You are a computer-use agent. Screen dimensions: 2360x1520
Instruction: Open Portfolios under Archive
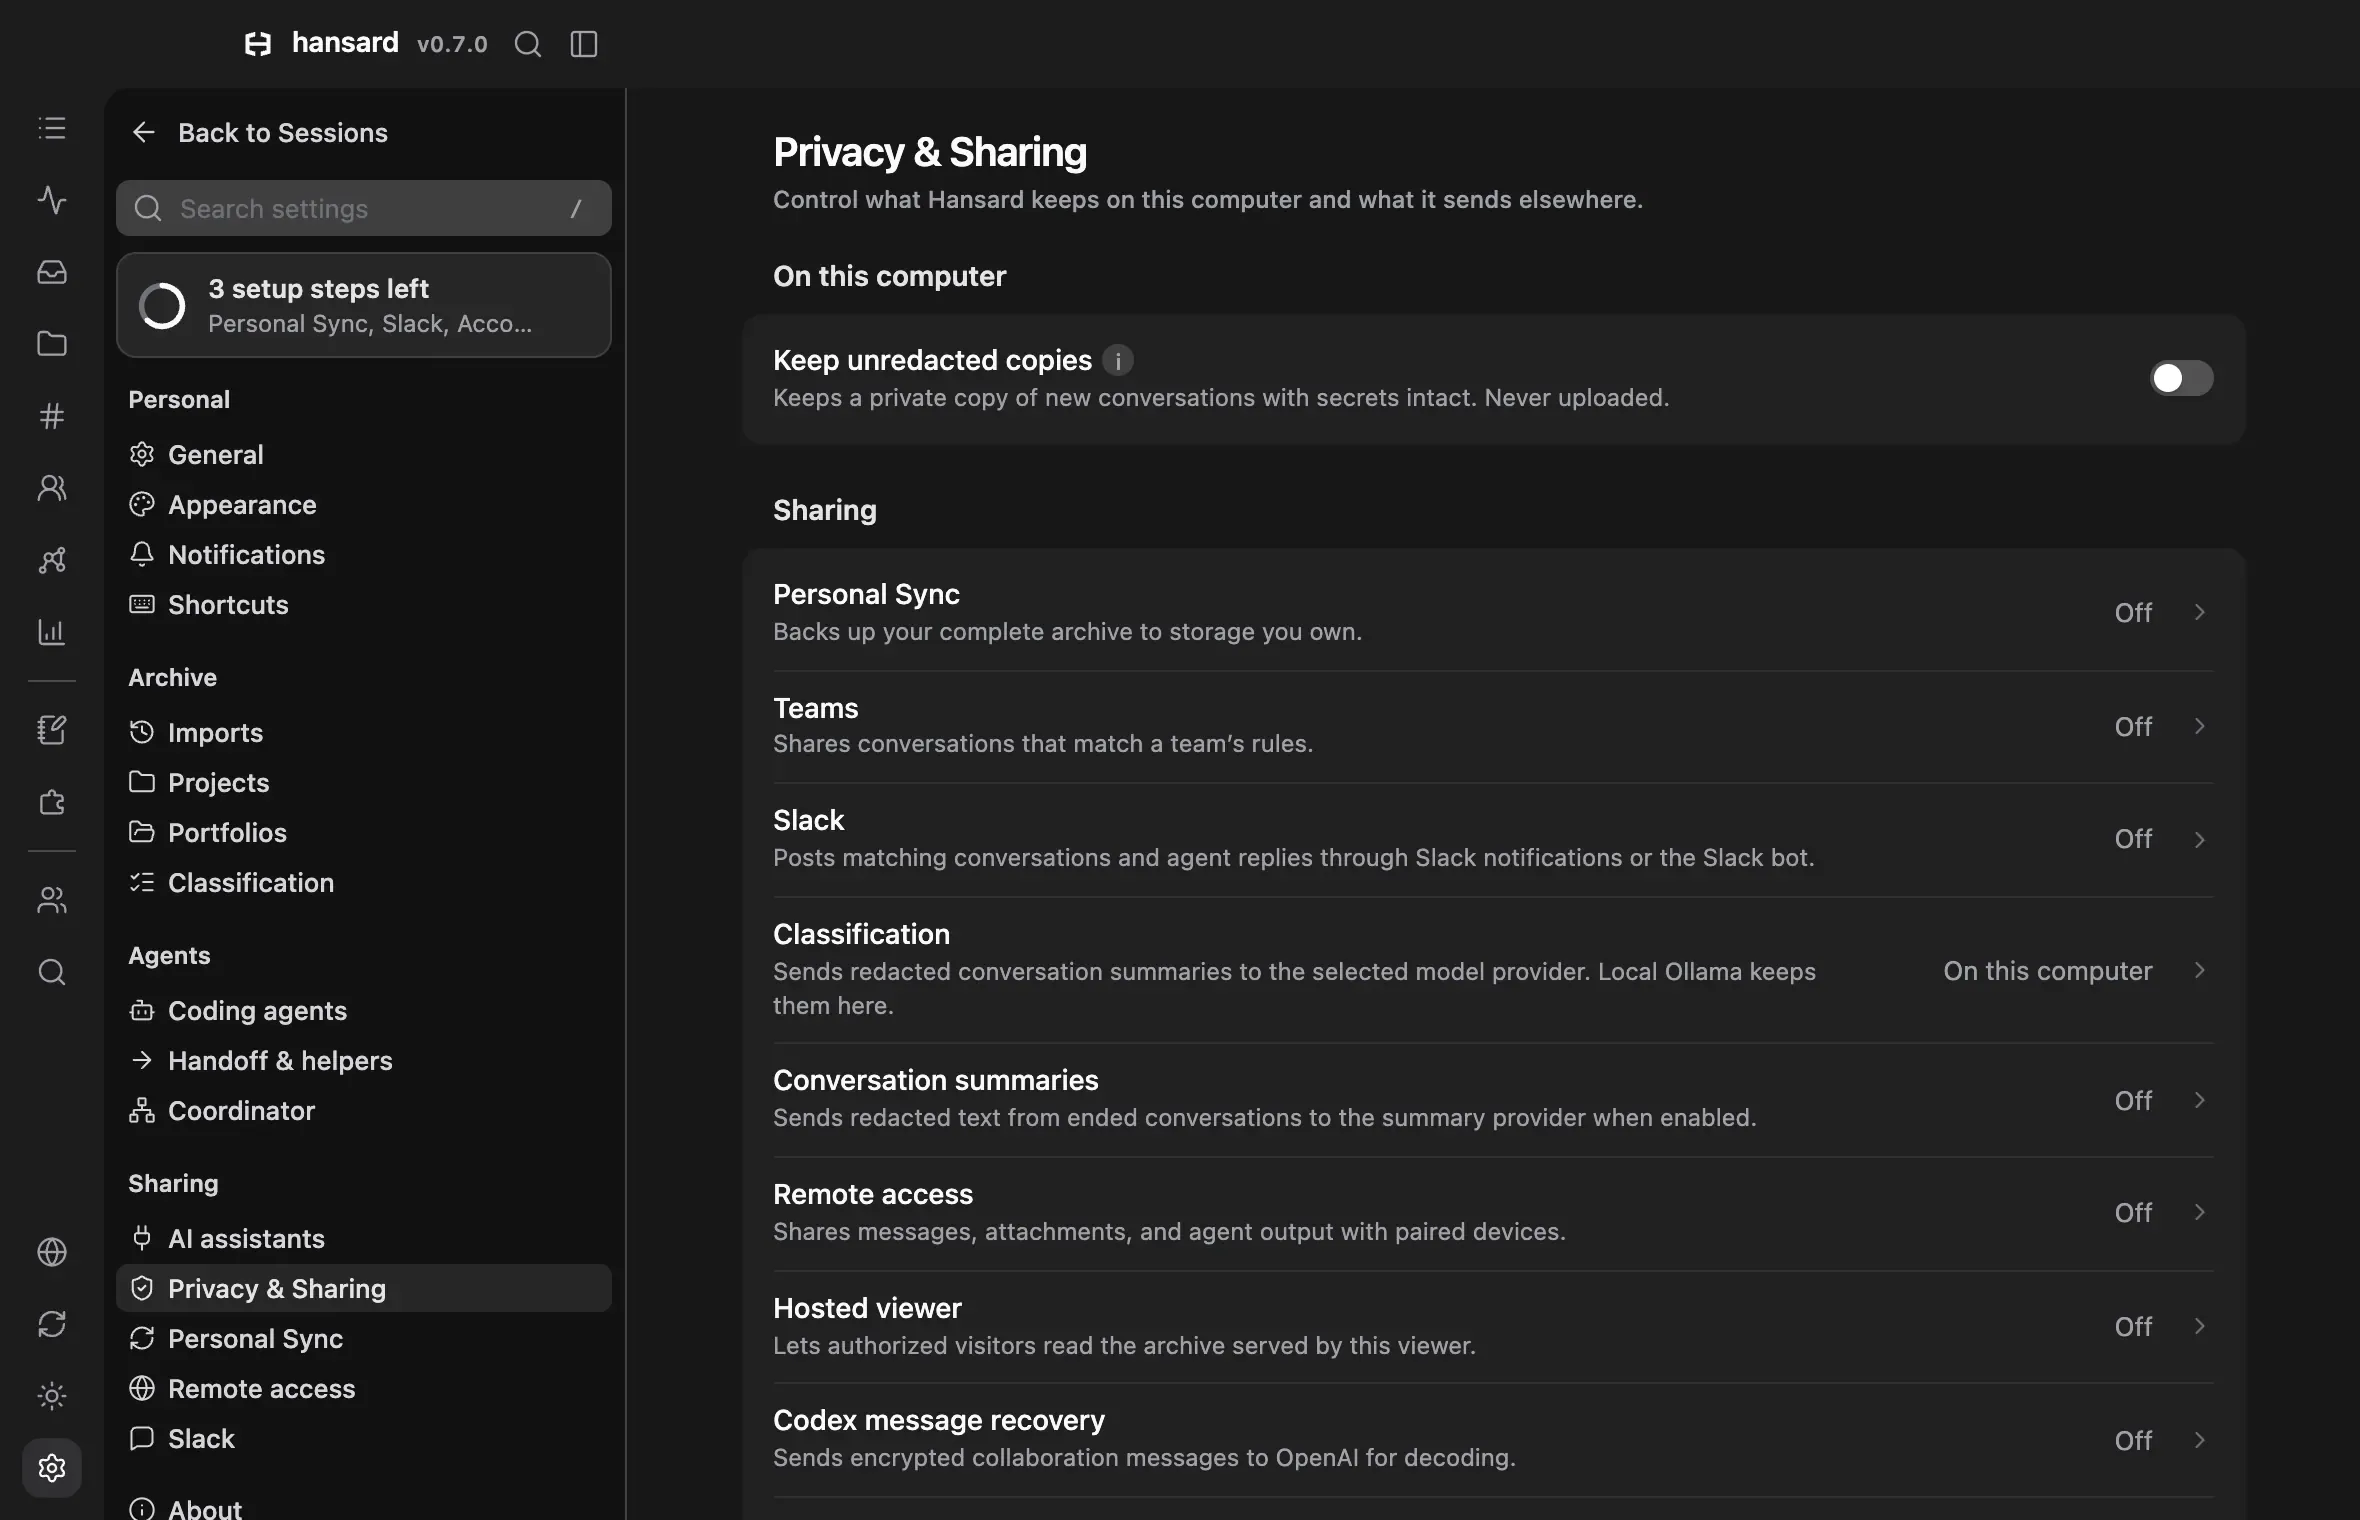coord(364,833)
